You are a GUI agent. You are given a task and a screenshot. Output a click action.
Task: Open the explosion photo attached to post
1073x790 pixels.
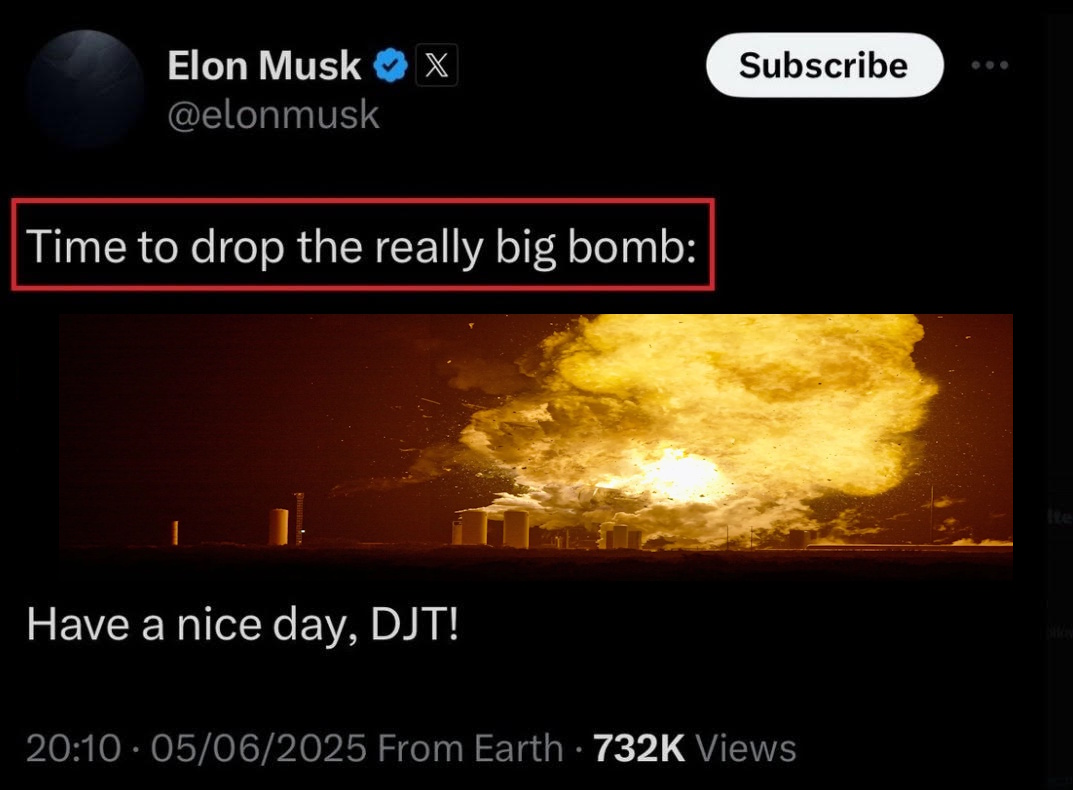536,446
